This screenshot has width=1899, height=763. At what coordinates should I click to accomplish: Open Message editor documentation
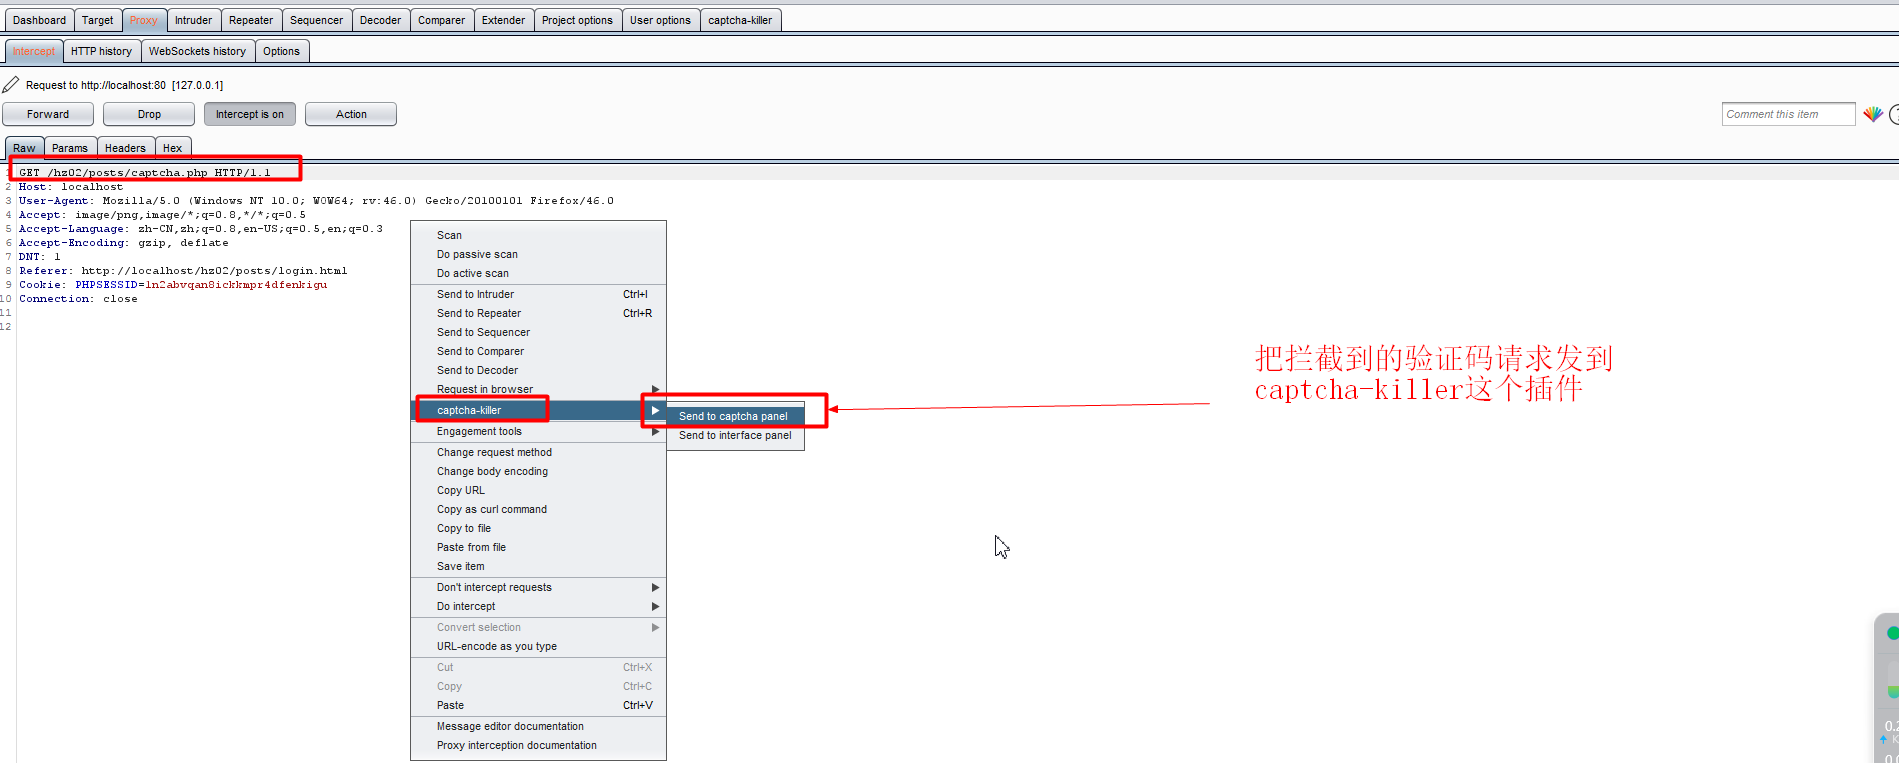[x=538, y=727]
